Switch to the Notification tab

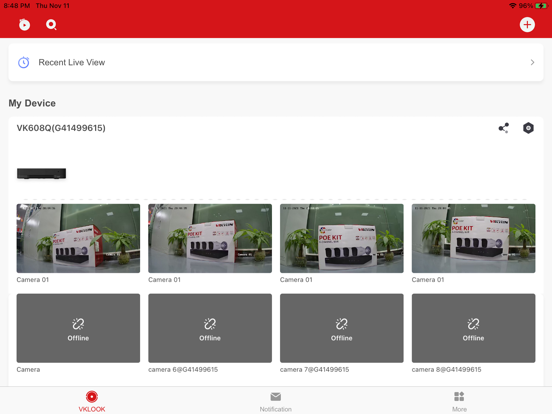276,401
